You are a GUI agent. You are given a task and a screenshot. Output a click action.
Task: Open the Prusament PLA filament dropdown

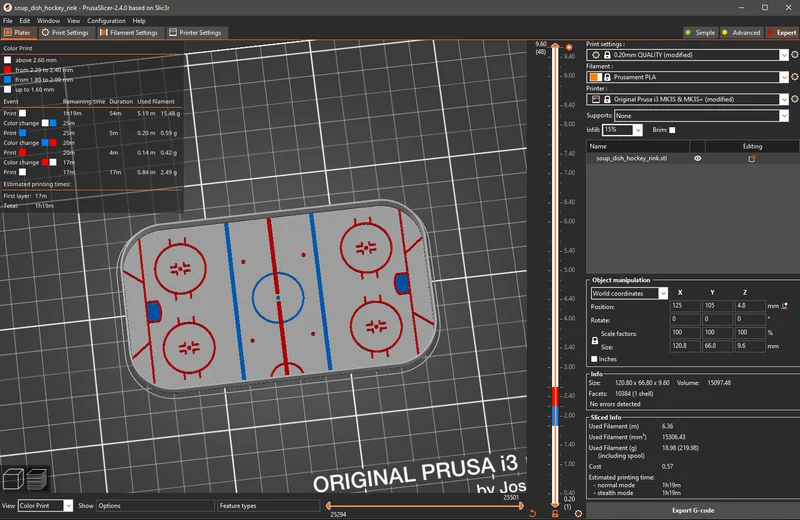784,77
